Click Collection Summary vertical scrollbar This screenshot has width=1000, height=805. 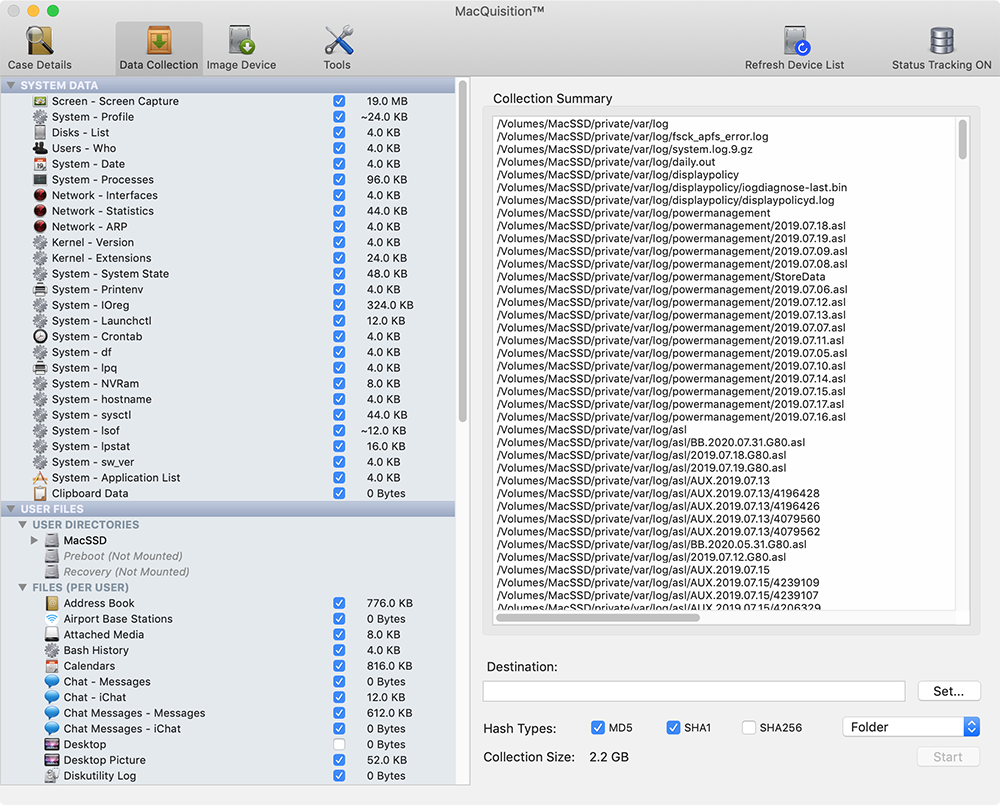click(x=962, y=140)
